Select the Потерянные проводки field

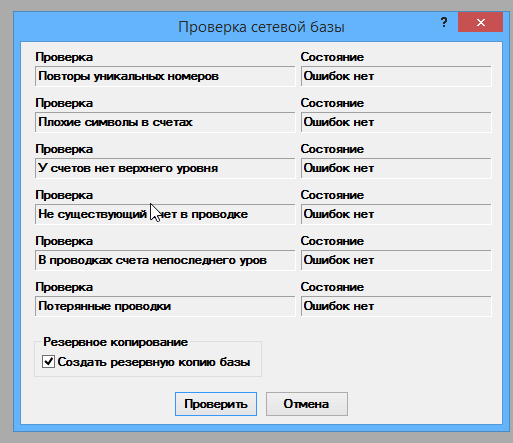pos(165,306)
